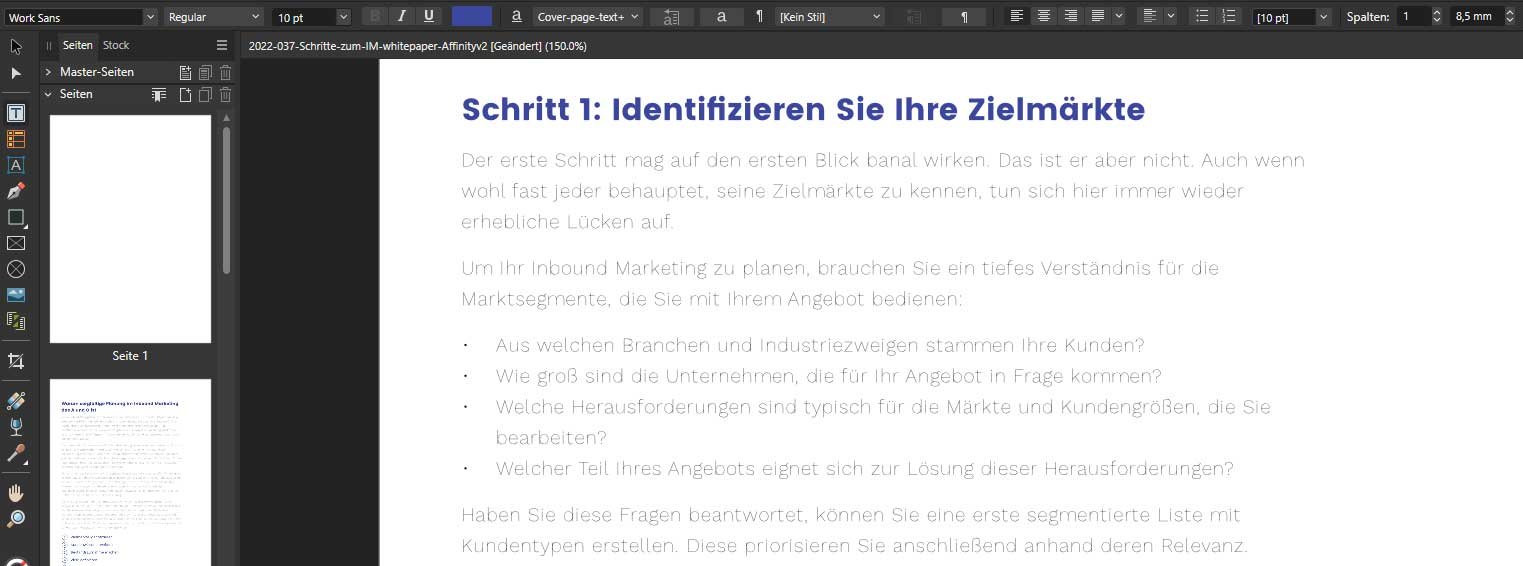The image size is (1523, 566).
Task: Activate the Vector Crop tool
Action: [x=15, y=361]
